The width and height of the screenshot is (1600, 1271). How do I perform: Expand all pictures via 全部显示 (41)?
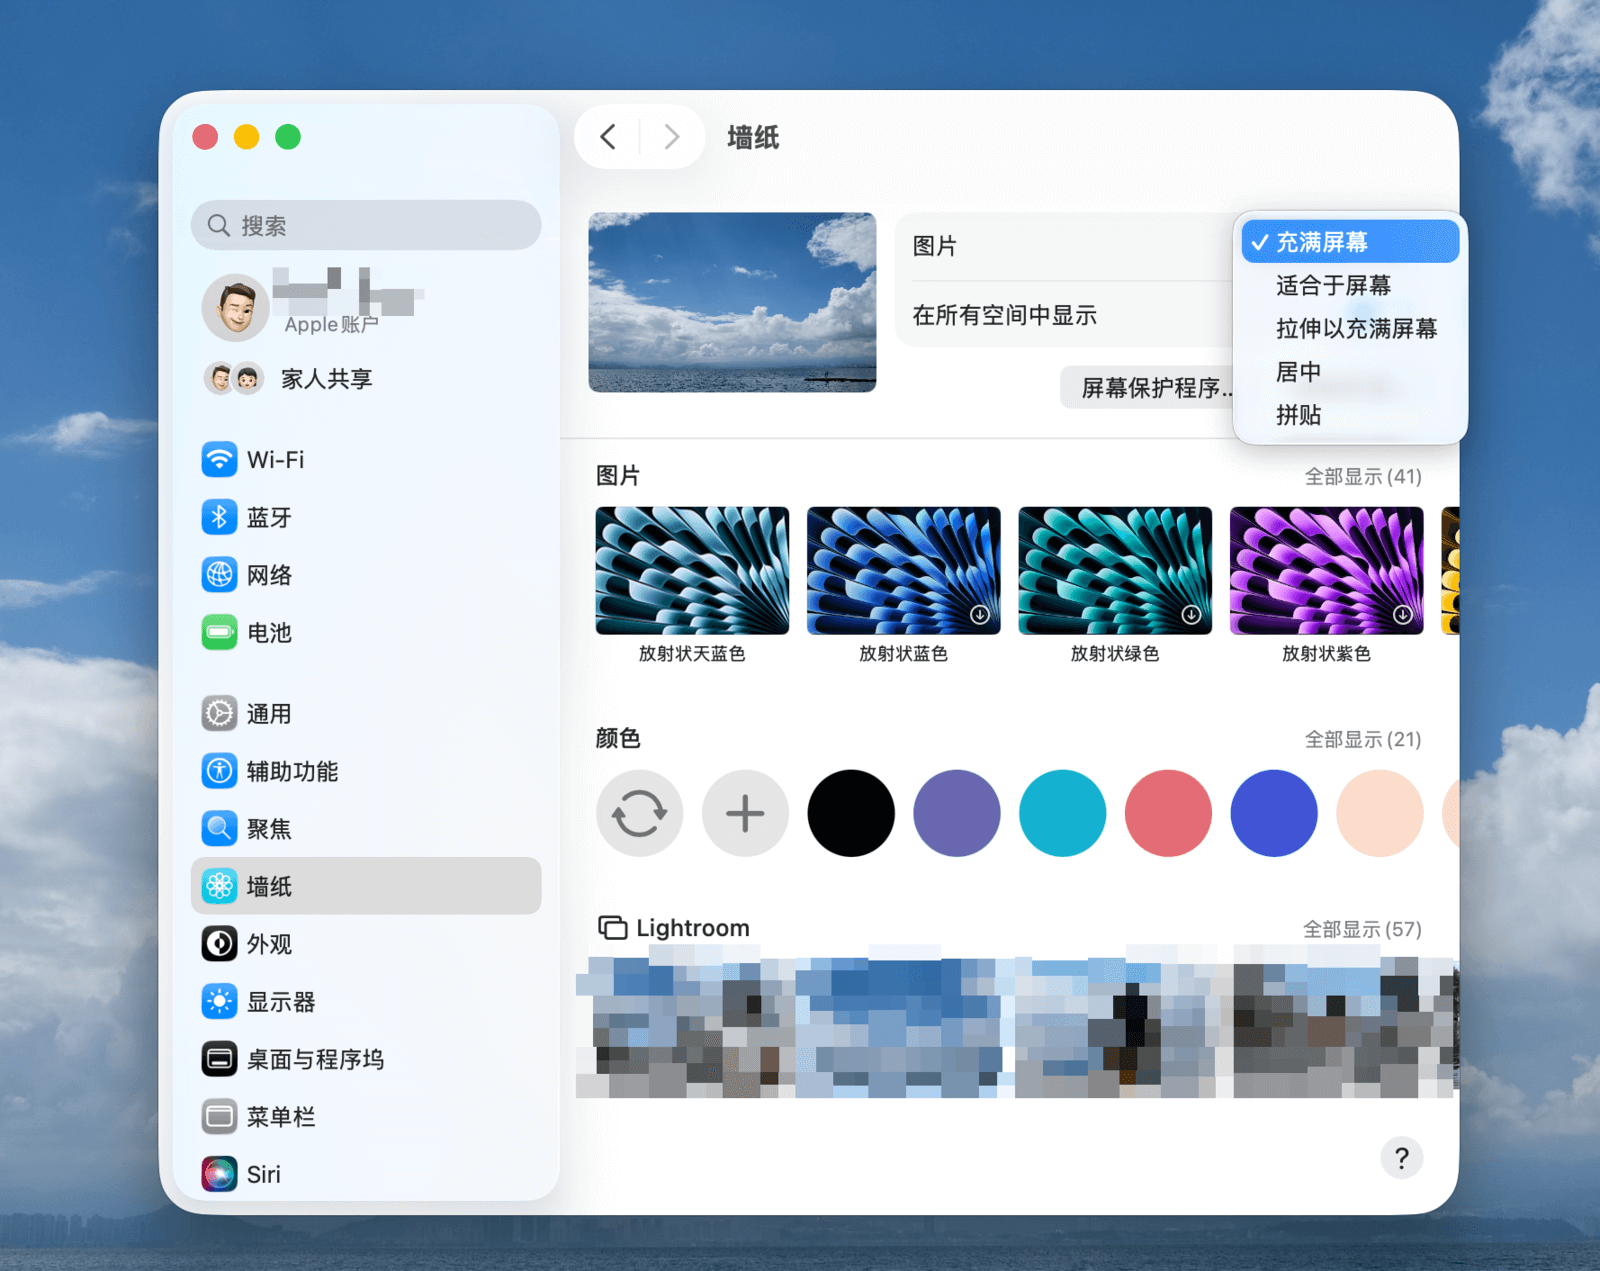pyautogui.click(x=1362, y=477)
